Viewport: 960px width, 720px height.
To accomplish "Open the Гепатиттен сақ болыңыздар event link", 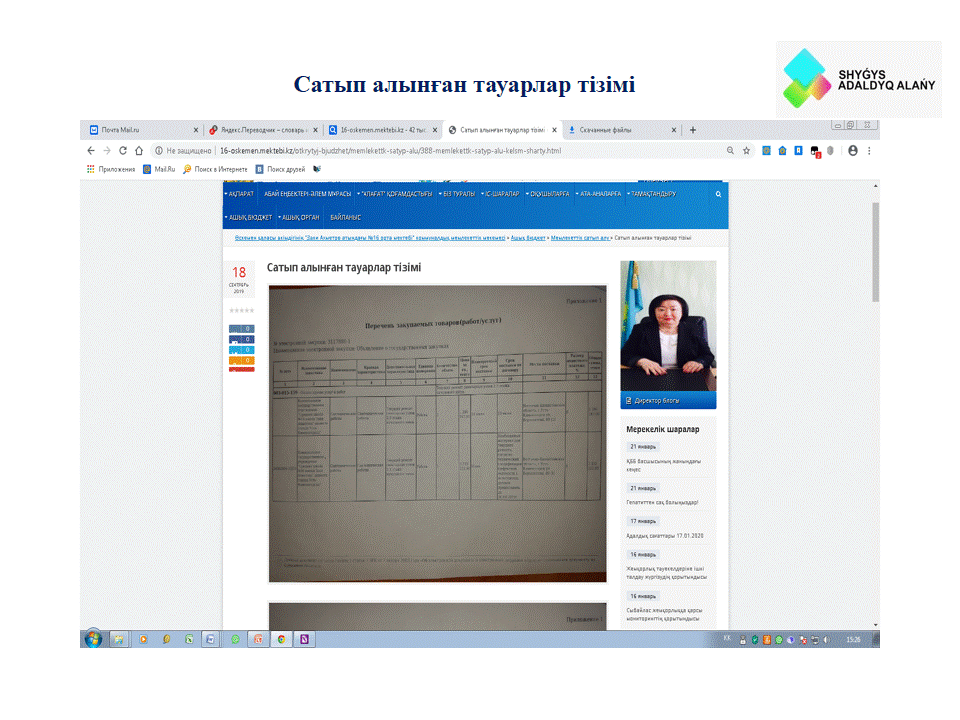I will point(662,503).
